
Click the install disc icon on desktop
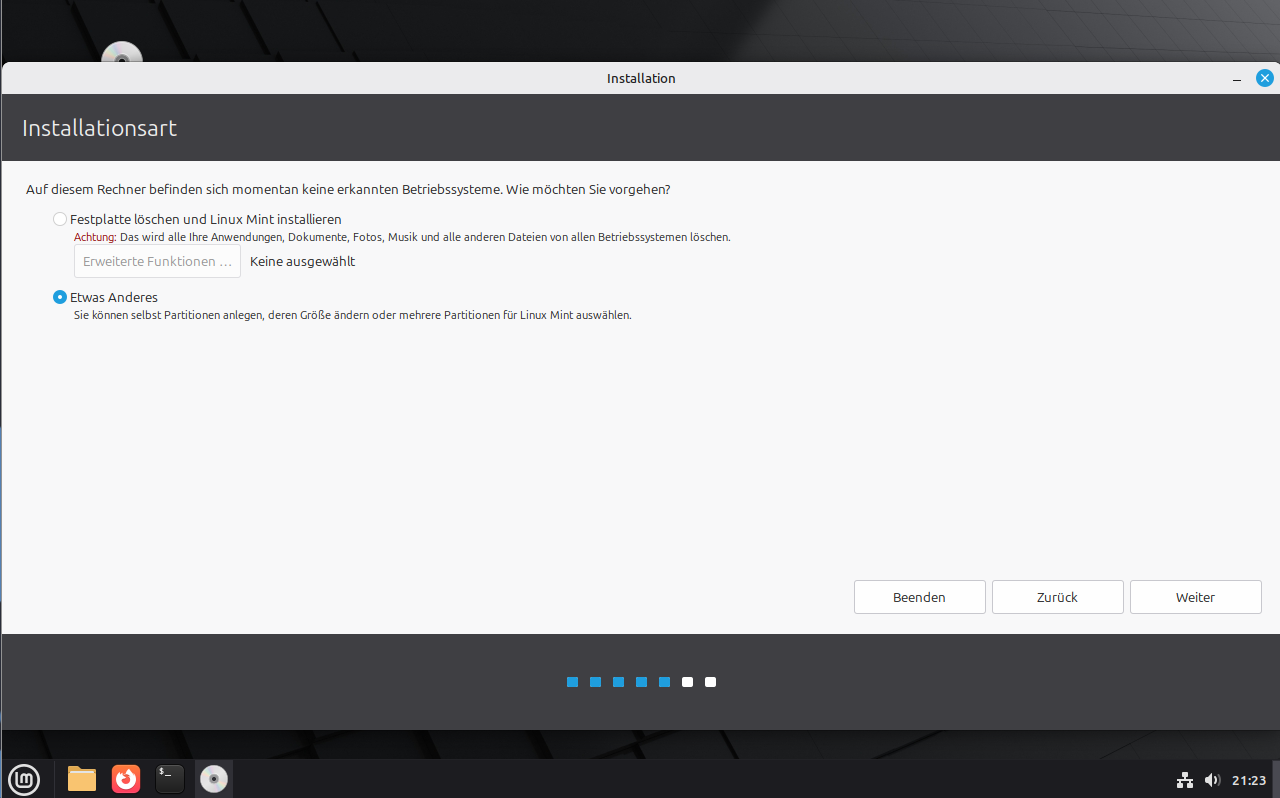122,54
